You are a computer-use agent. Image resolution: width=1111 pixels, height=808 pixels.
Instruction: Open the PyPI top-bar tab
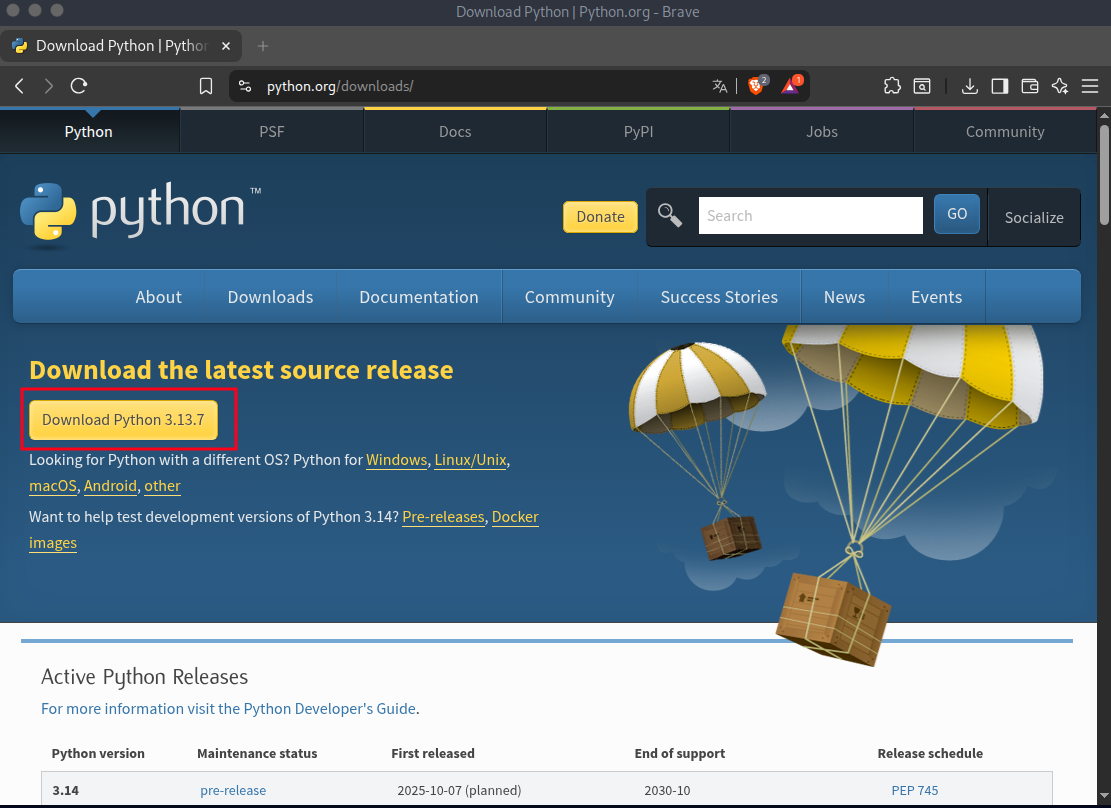pos(638,132)
